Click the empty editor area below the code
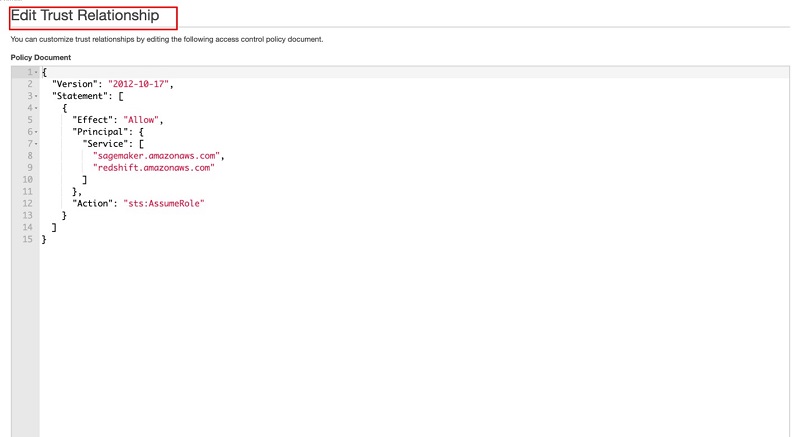This screenshot has height=437, width=800. click(414, 337)
